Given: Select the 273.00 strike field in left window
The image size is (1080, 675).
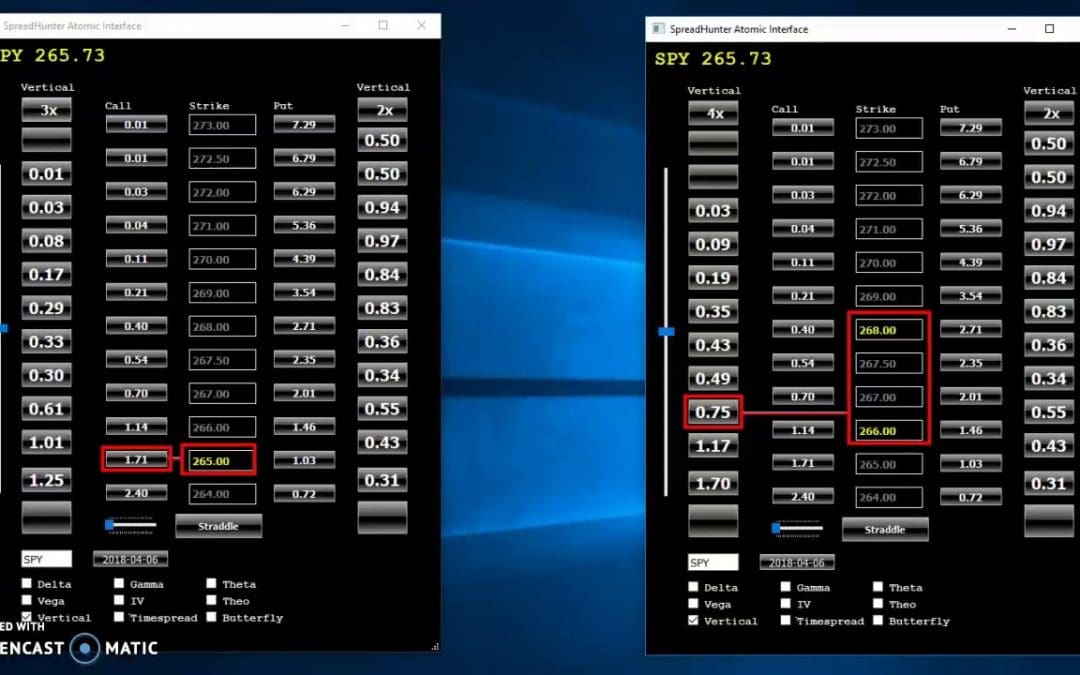Looking at the screenshot, I should 222,125.
